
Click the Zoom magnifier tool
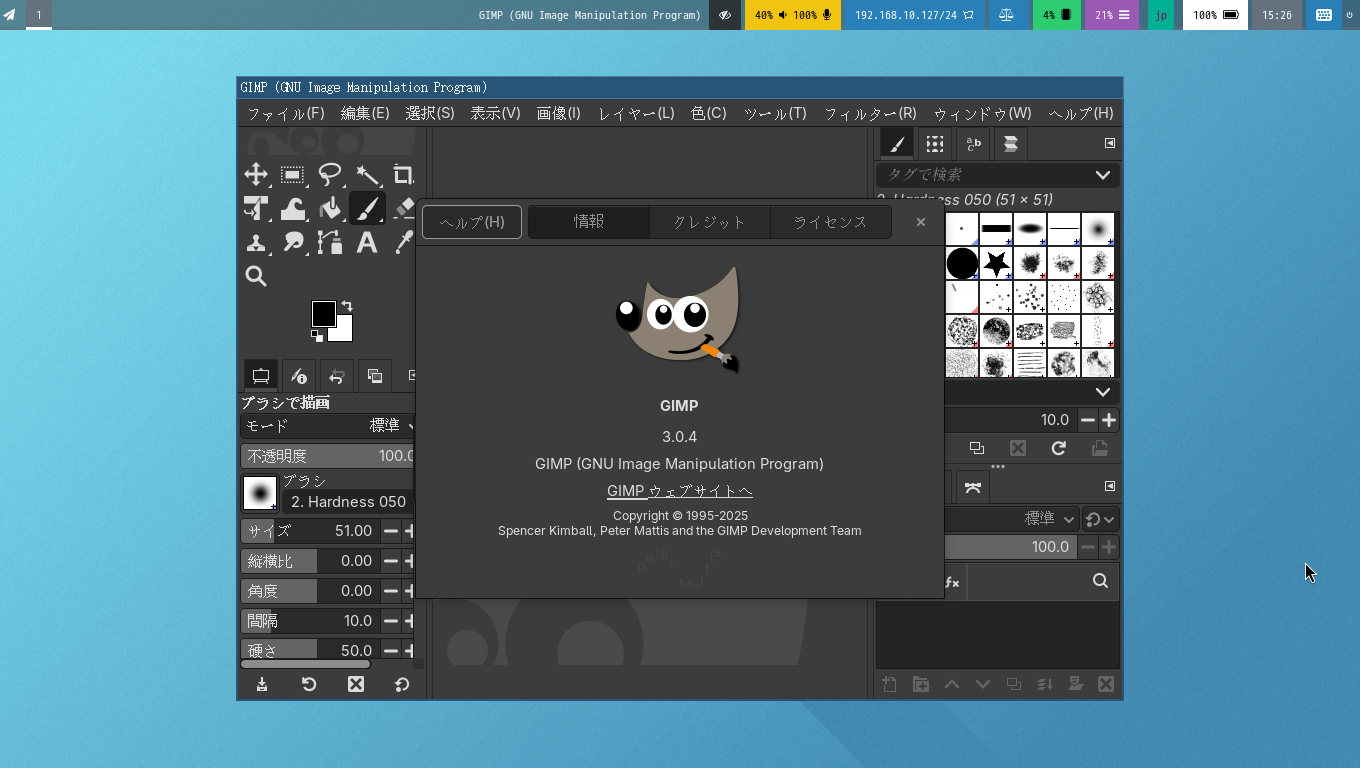click(256, 276)
